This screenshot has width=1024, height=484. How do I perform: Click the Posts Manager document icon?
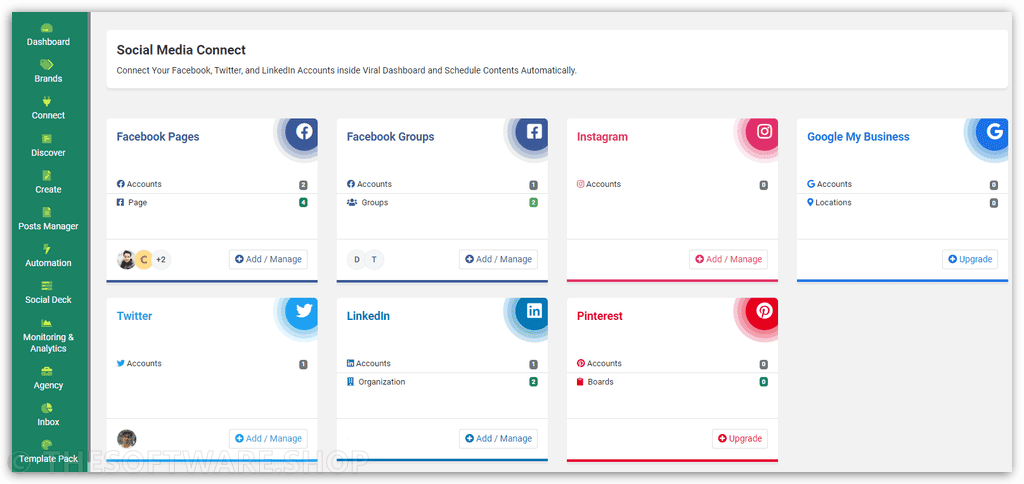pyautogui.click(x=46, y=212)
